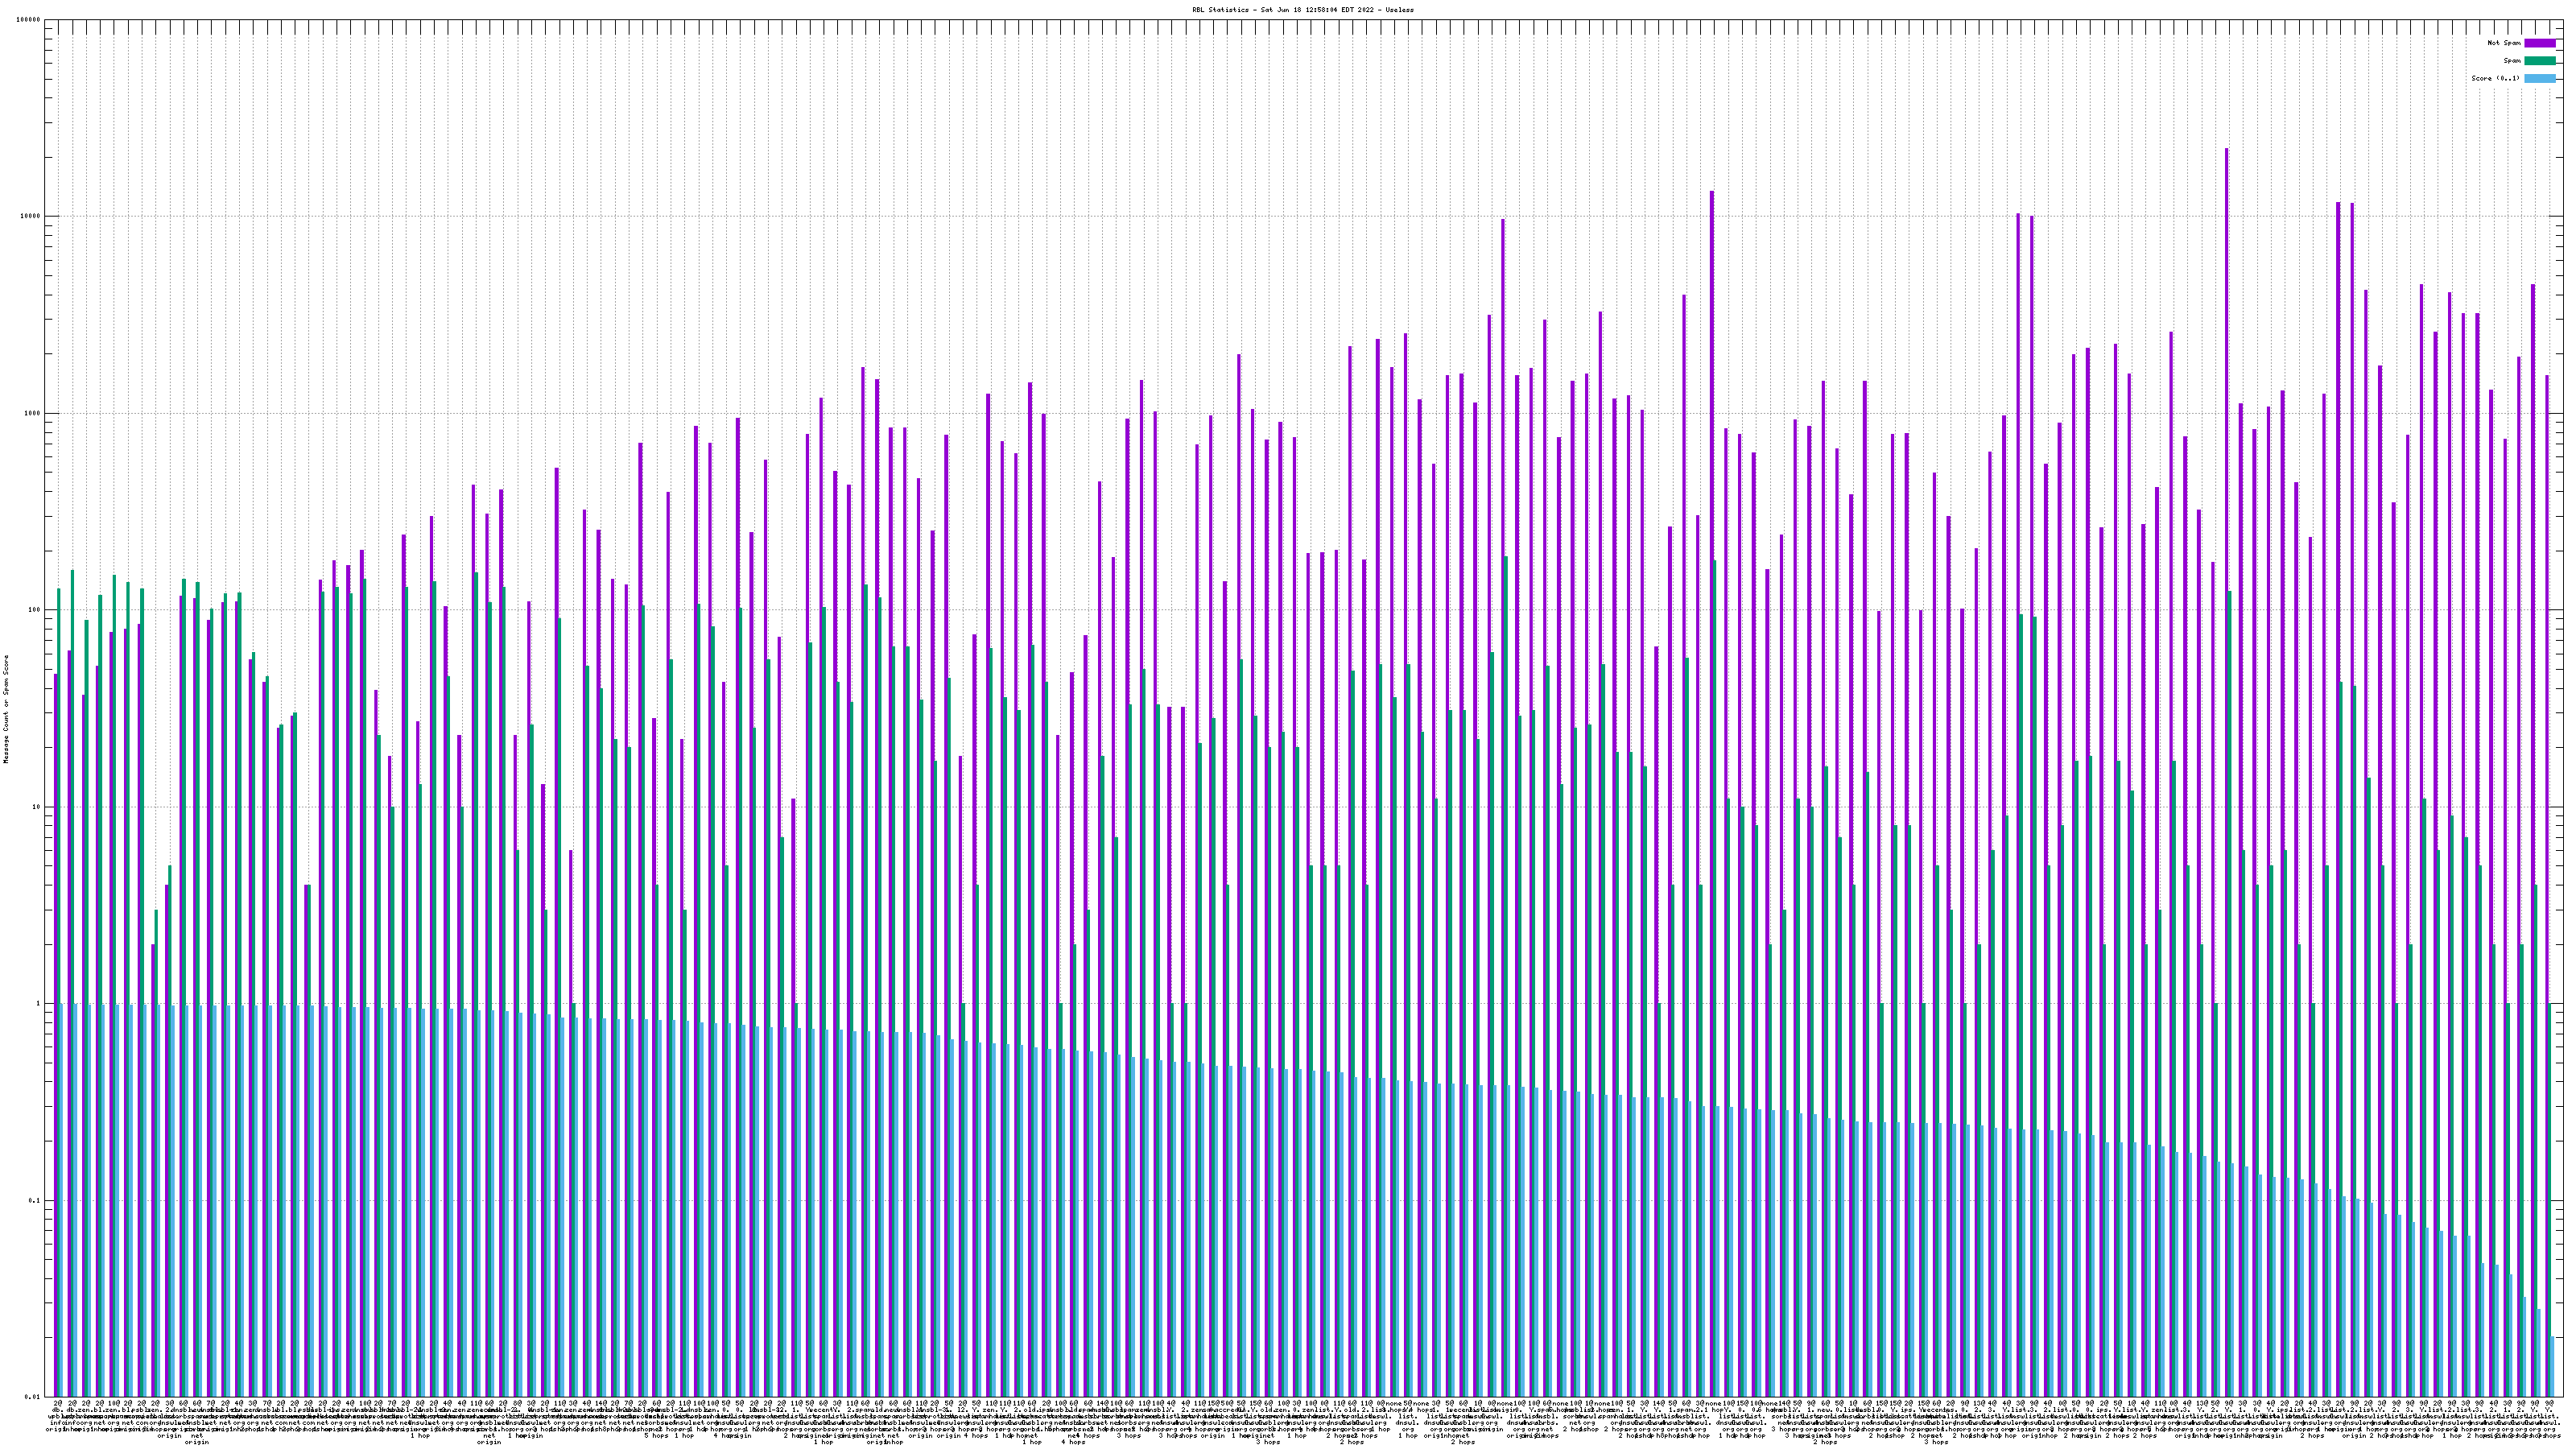Image resolution: width=2576 pixels, height=1449 pixels.
Task: Click the rotated 'Message Count or Spam Score' axis label
Action: tap(6, 709)
